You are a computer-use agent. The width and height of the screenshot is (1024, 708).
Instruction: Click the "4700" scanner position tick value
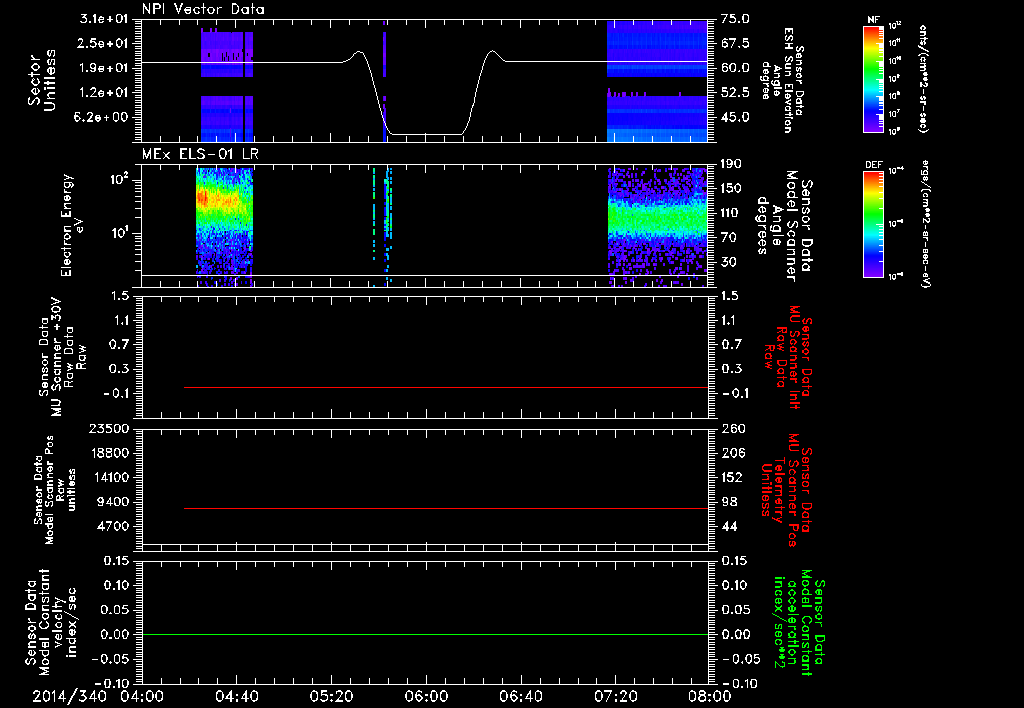point(112,526)
